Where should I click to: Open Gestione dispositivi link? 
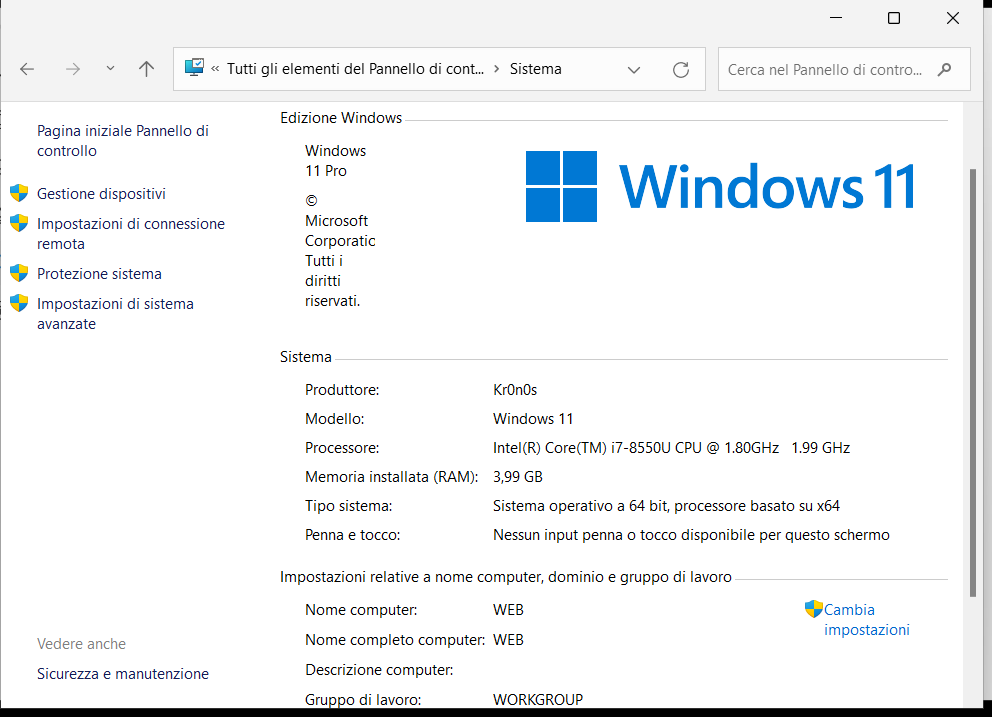pyautogui.click(x=101, y=194)
